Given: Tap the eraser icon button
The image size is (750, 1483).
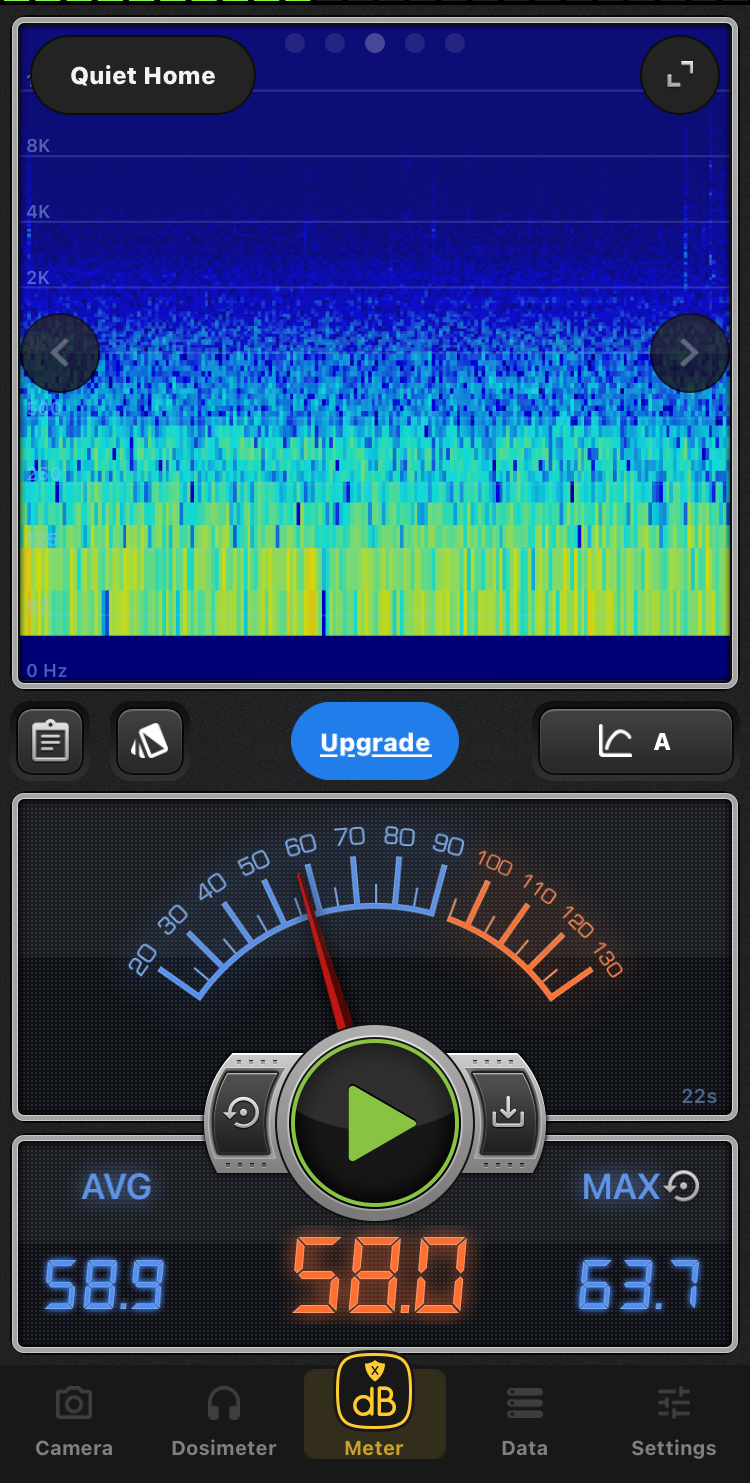Looking at the screenshot, I should (x=150, y=741).
